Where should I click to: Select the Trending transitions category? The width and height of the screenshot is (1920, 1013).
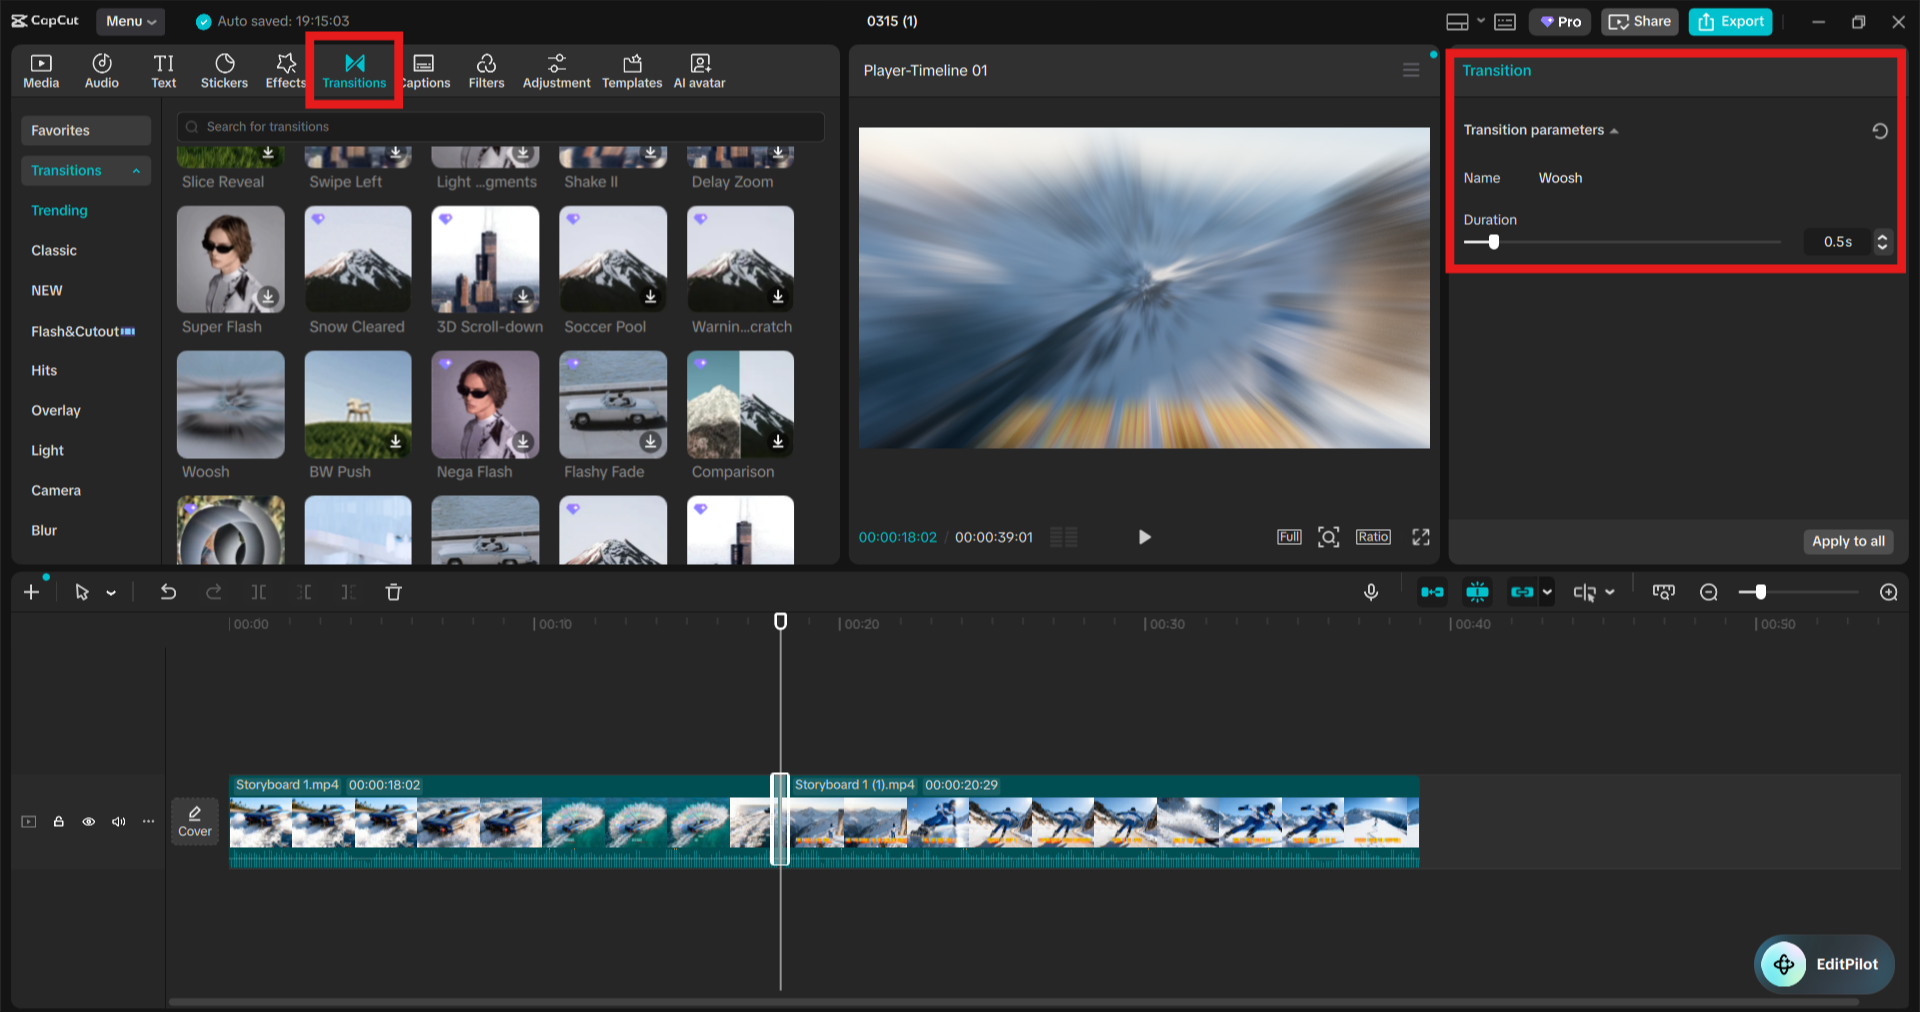pyautogui.click(x=59, y=210)
